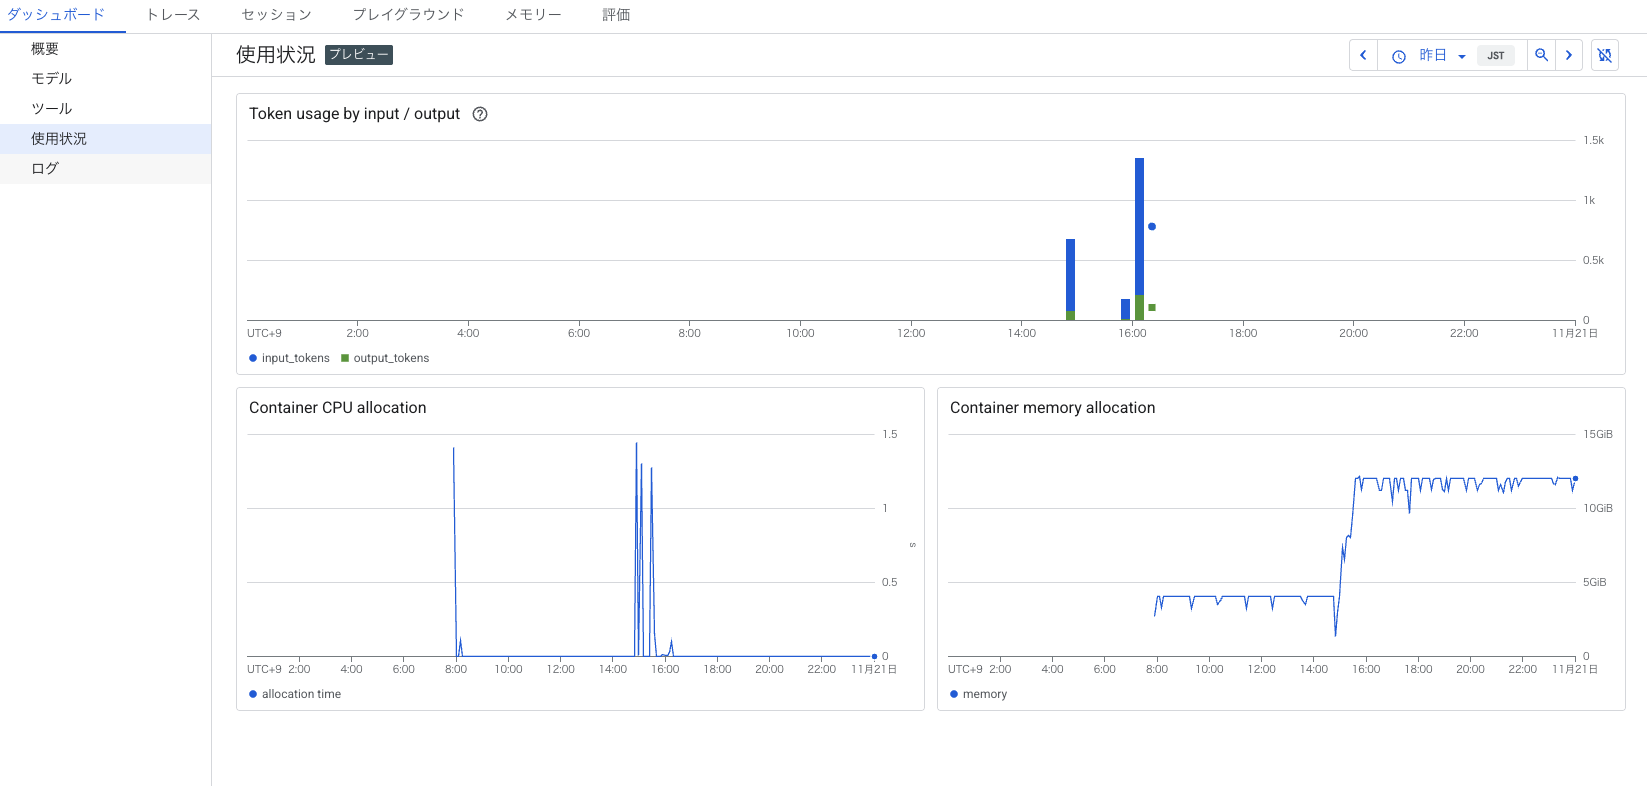Advance to the next time range
The height and width of the screenshot is (786, 1647).
click(x=1569, y=56)
